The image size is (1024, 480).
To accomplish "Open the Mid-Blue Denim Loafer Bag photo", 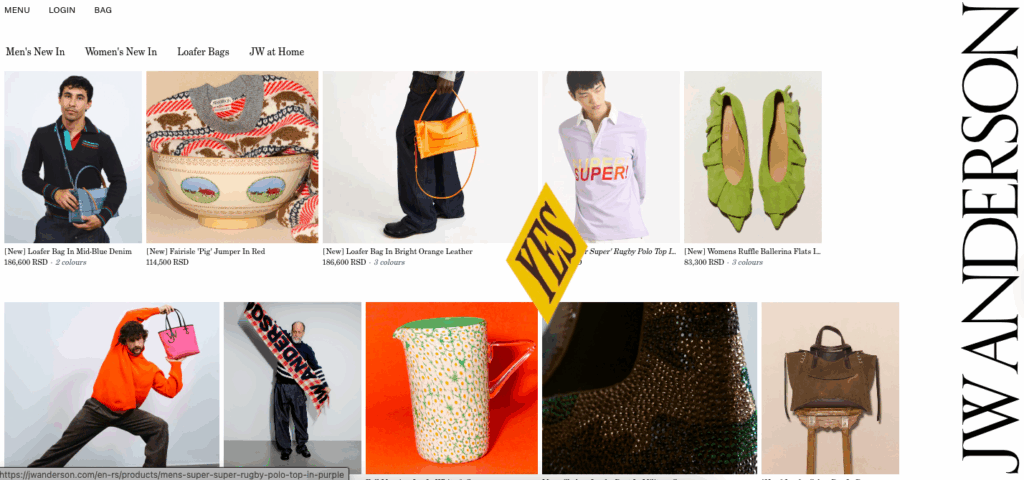I will pyautogui.click(x=73, y=157).
